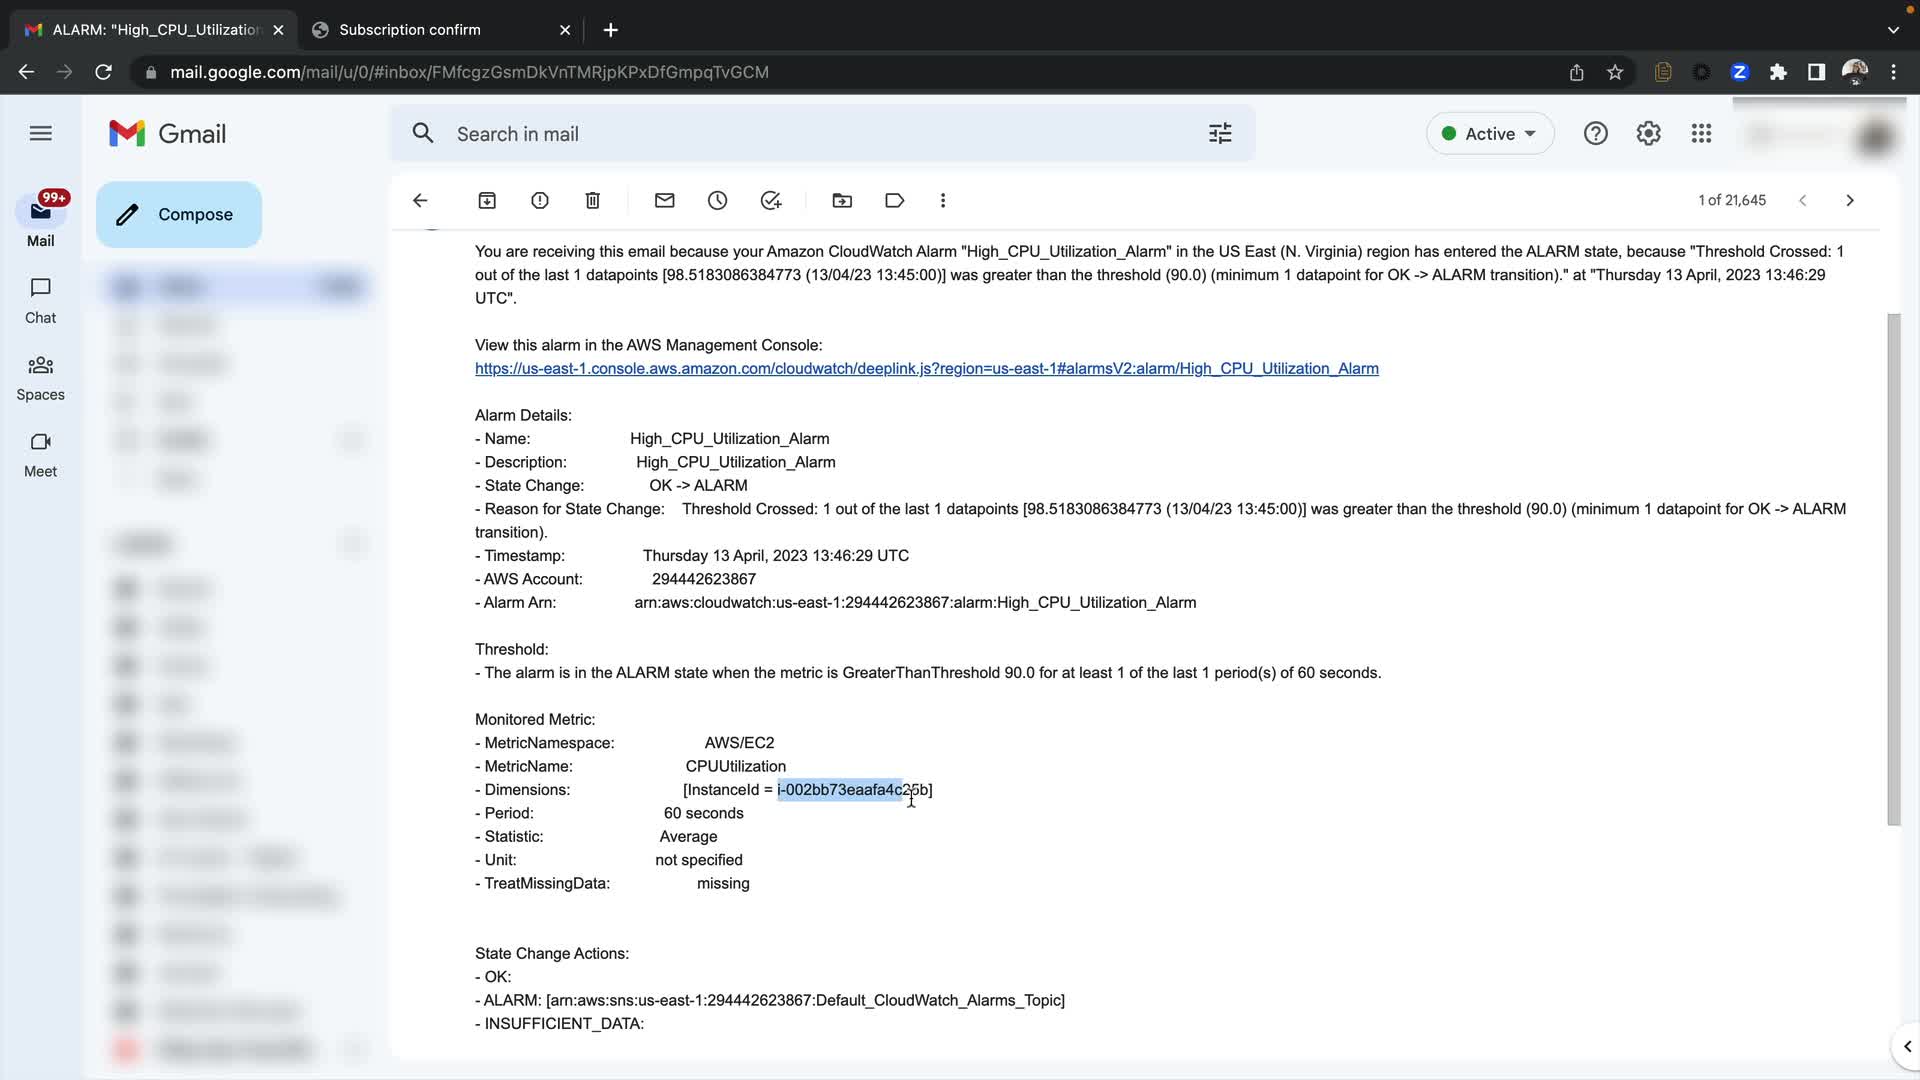Delete the email using the trash icon
Image resolution: width=1920 pixels, height=1080 pixels.
point(593,200)
